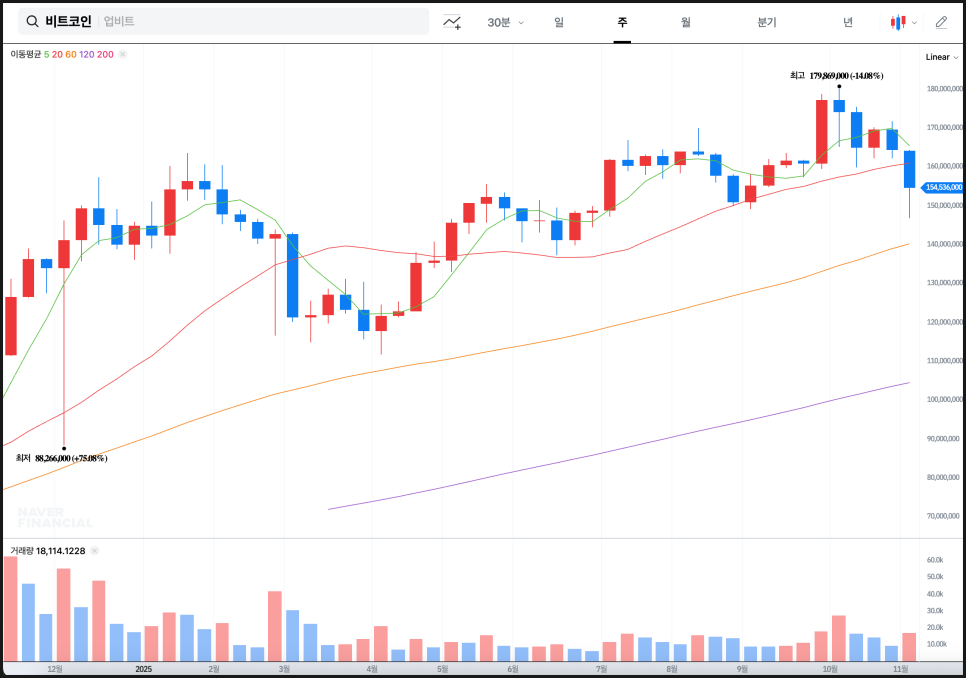966x678 pixels.
Task: Expand the 30분 minute interval dropdown
Action: [x=505, y=22]
